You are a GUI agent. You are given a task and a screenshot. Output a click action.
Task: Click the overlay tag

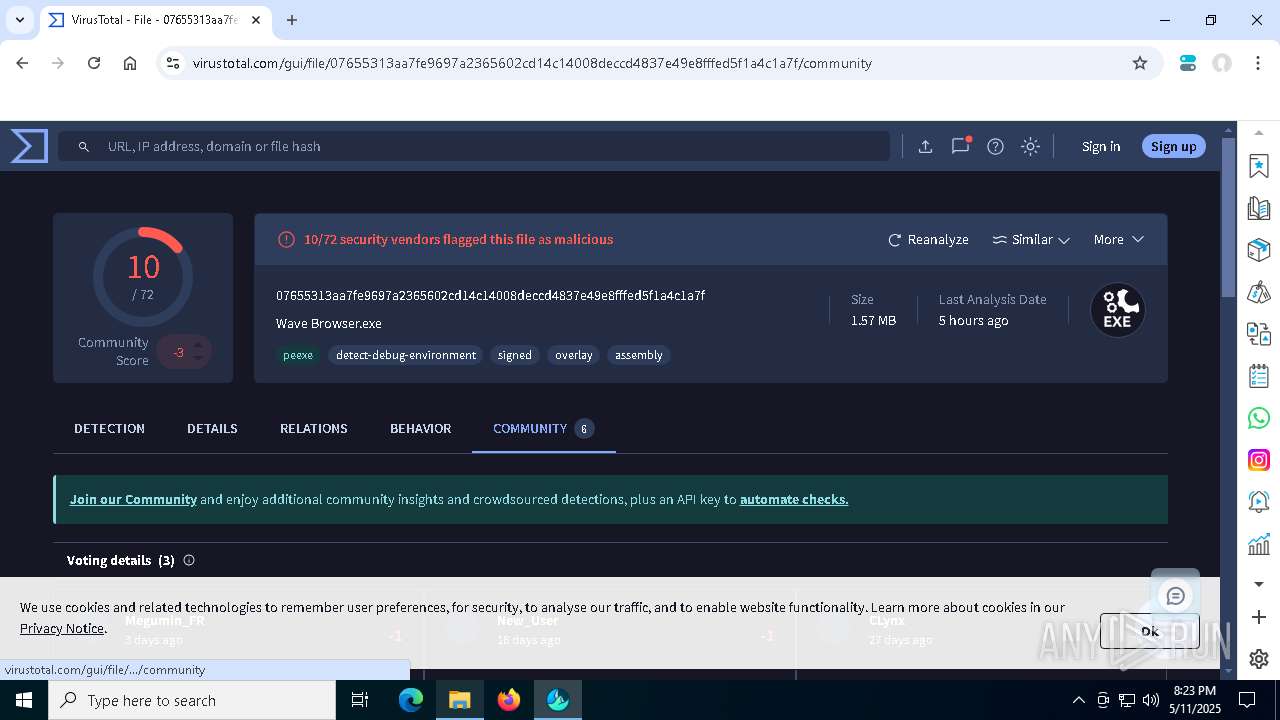tap(574, 355)
